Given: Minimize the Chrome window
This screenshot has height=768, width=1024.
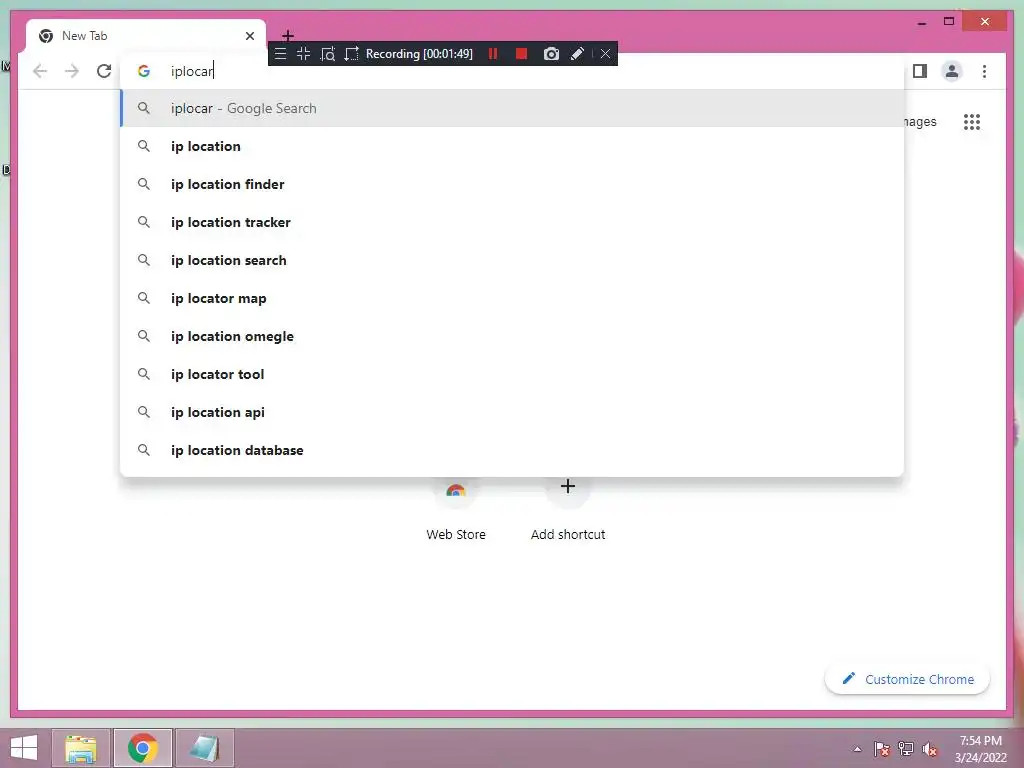Looking at the screenshot, I should [x=921, y=22].
